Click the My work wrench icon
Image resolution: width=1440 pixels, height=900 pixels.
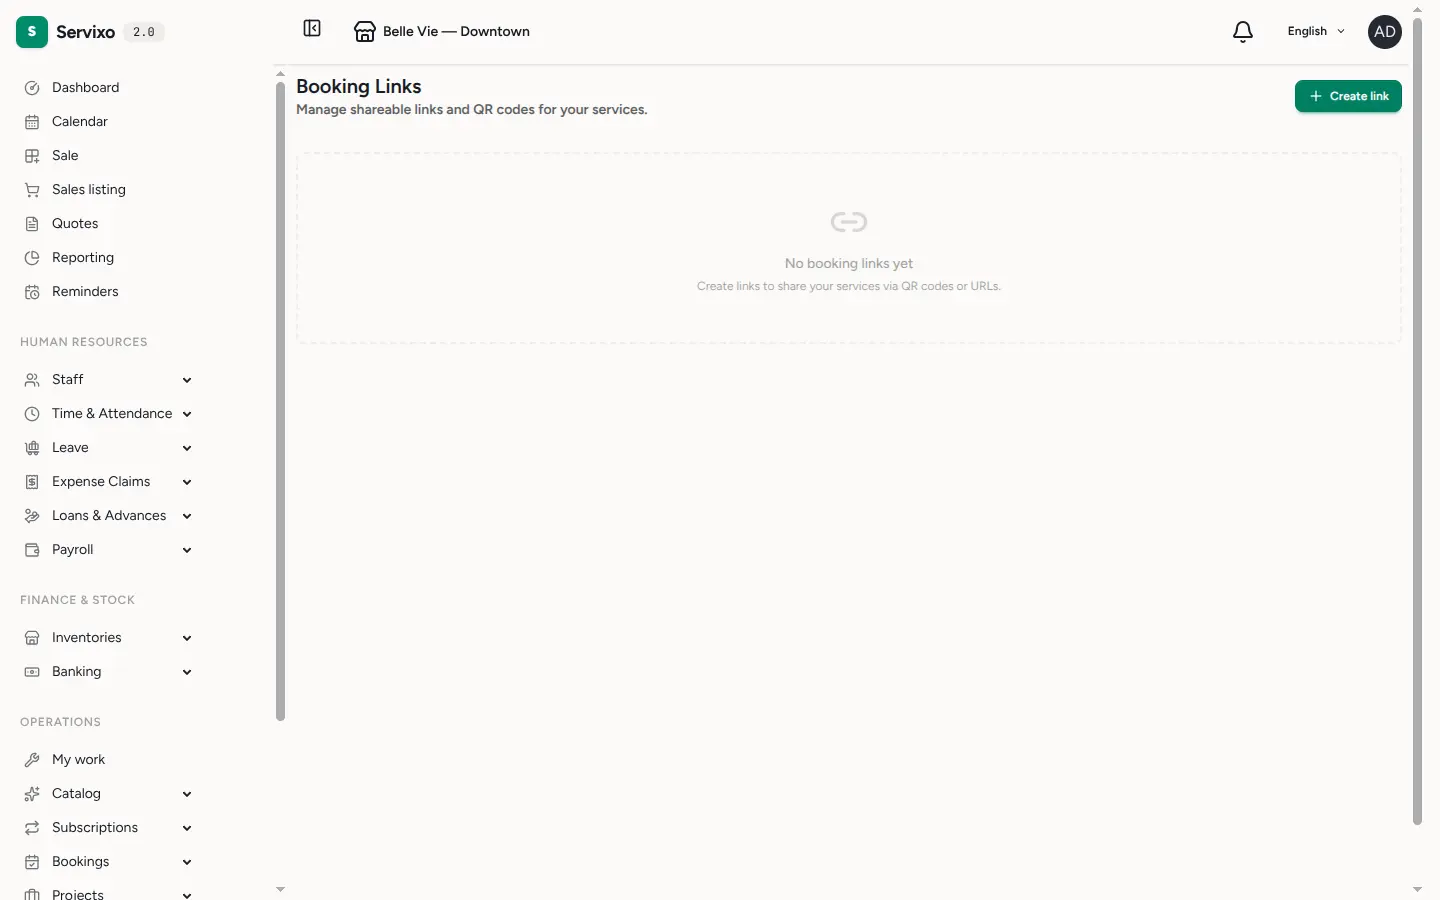pyautogui.click(x=32, y=760)
